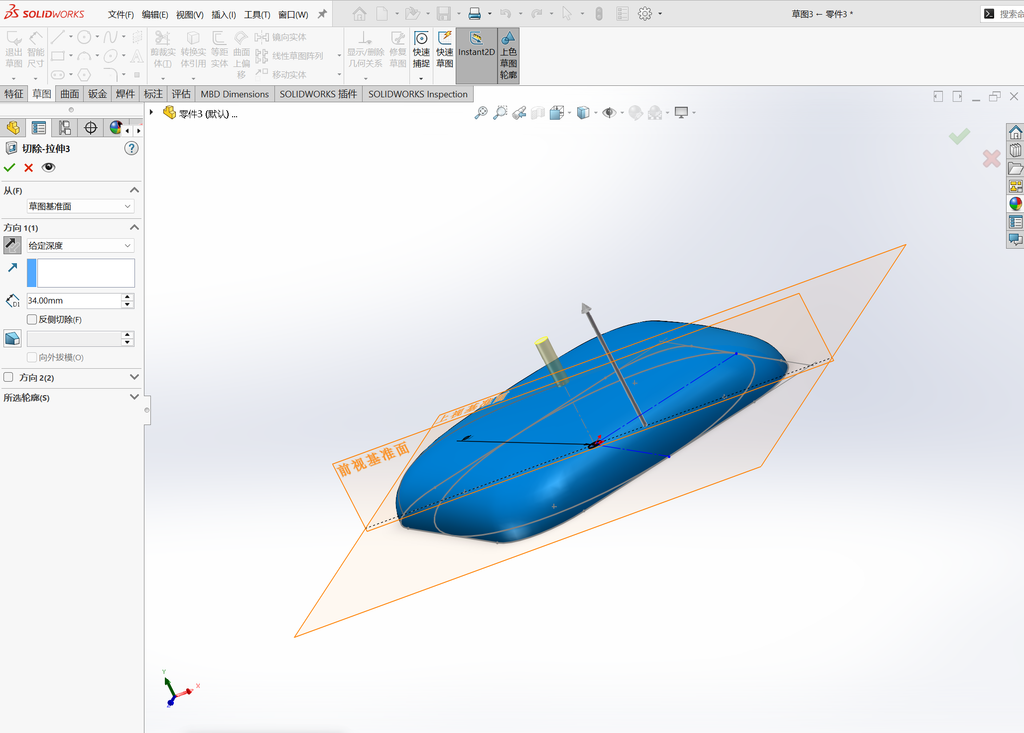Open help for the 切除-拉伸3 feature
The width and height of the screenshot is (1024, 733).
131,148
